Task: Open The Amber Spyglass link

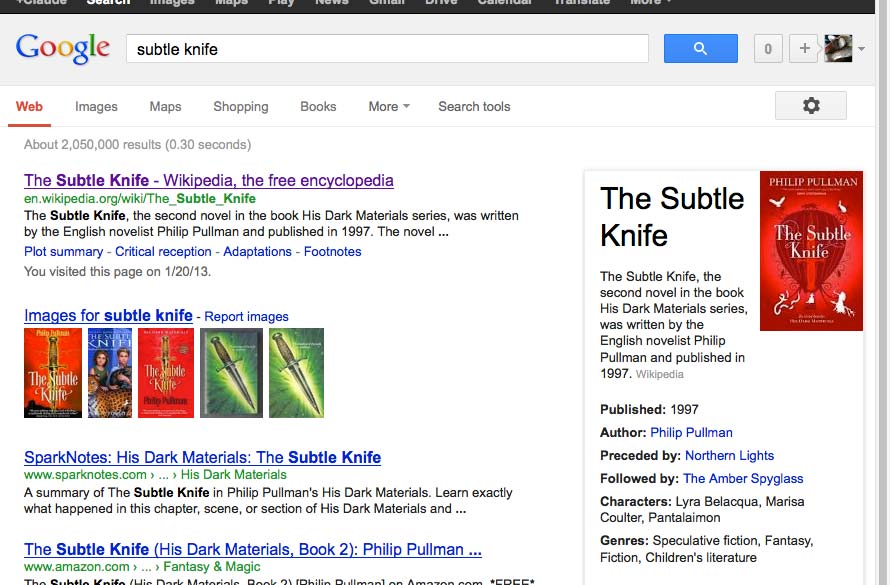Action: pos(743,478)
